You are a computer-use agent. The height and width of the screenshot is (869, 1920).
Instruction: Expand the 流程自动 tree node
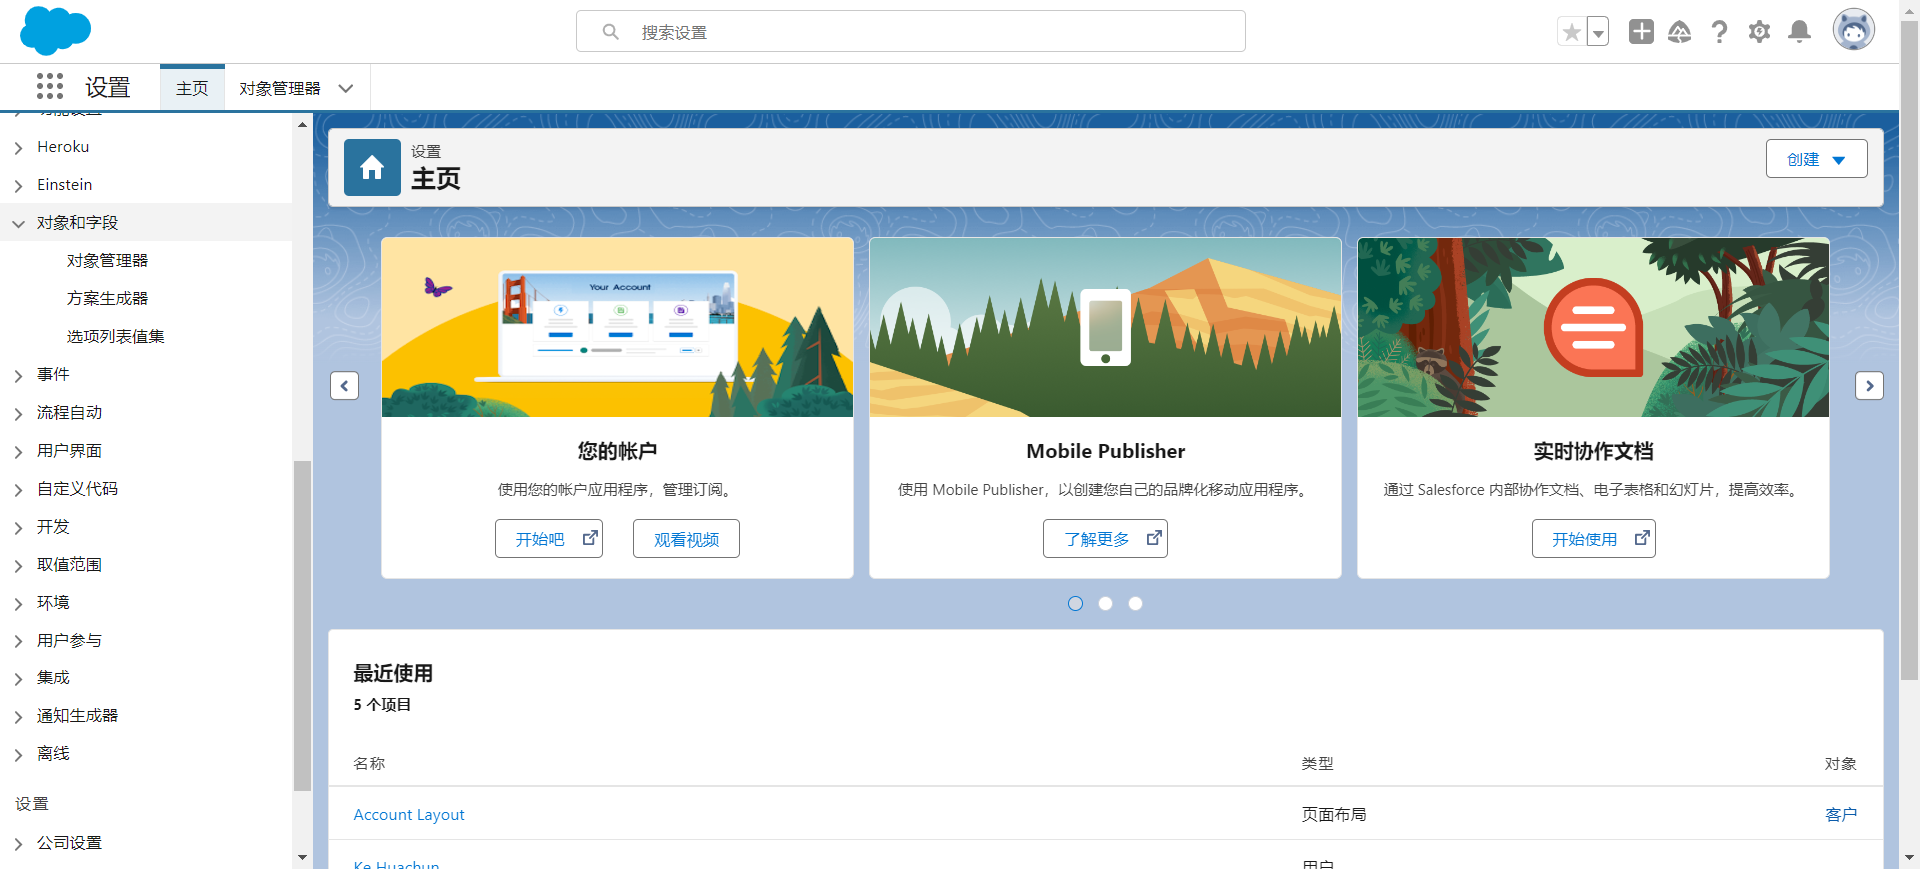[18, 414]
